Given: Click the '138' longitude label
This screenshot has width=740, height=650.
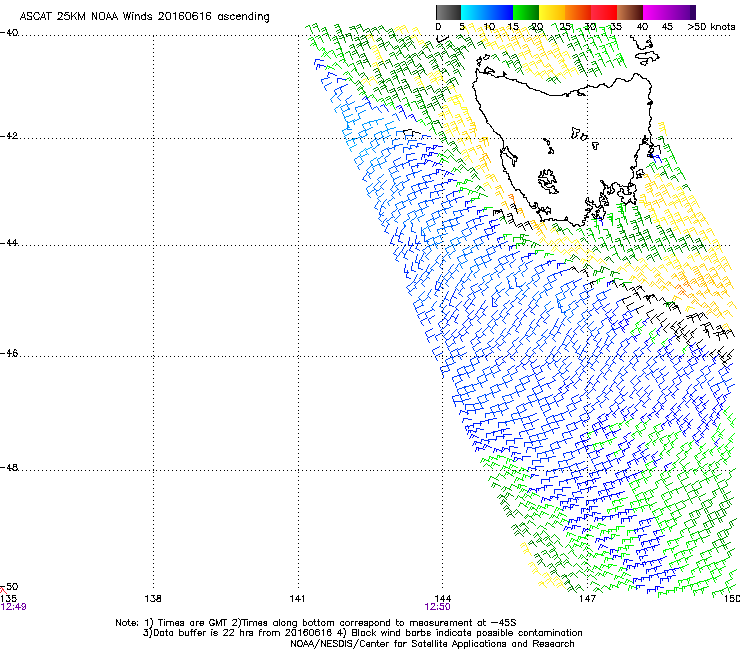Looking at the screenshot, I should (153, 599).
